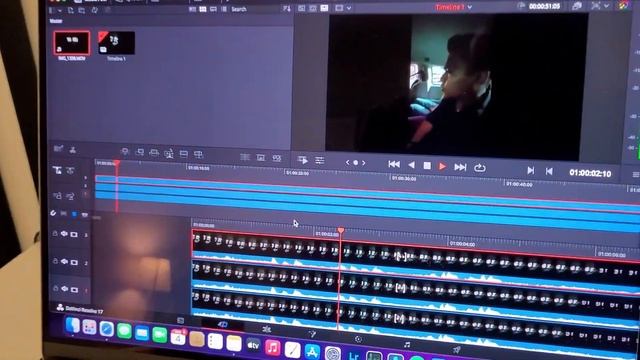Jump to the first frame button
Image resolution: width=640 pixels, height=360 pixels.
(394, 164)
